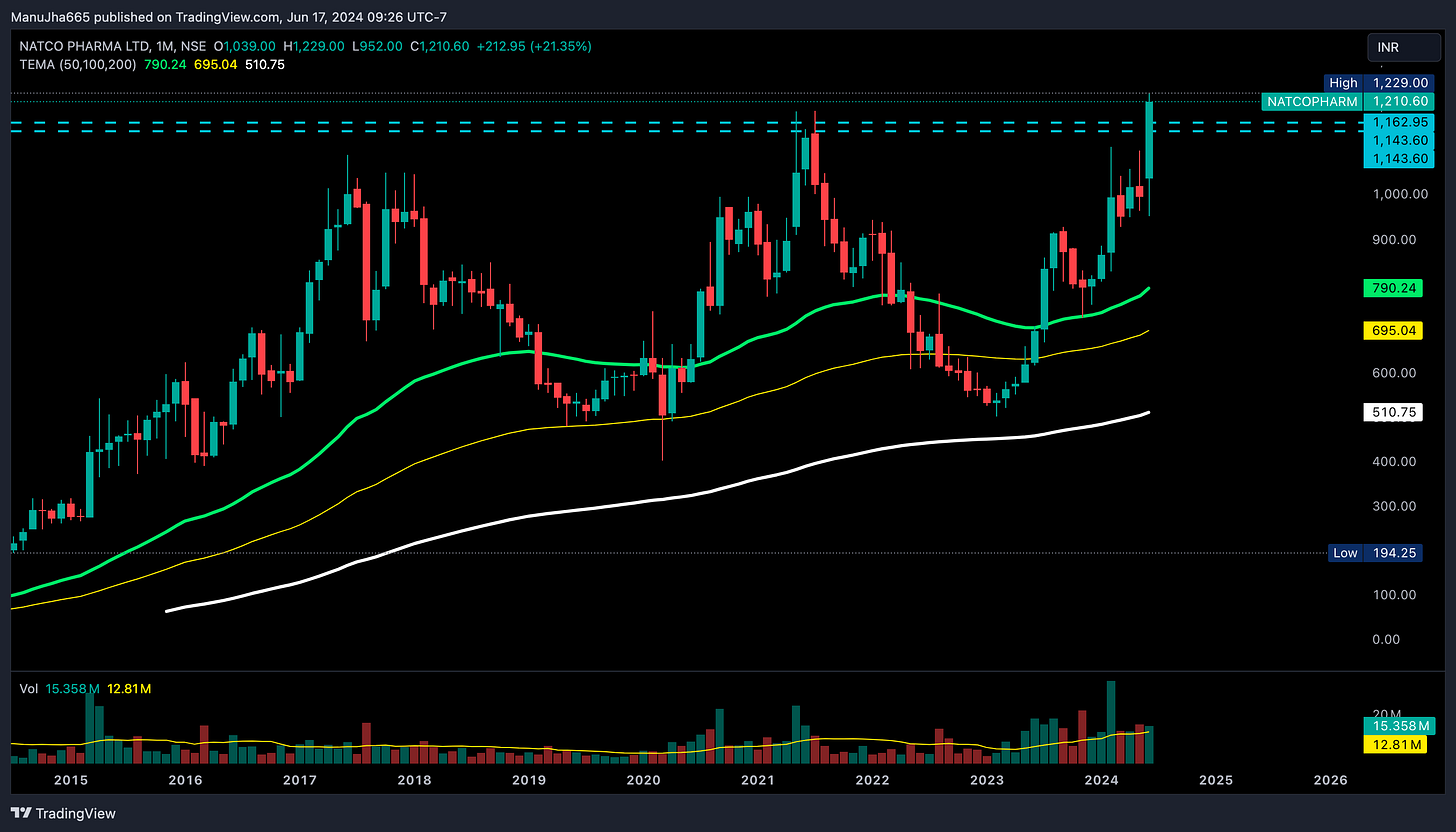Click the 2017 year label

300,779
